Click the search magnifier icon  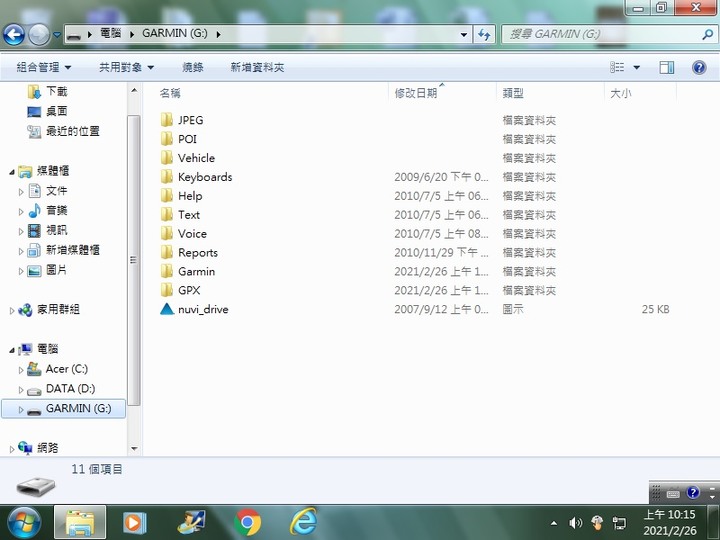coord(707,34)
